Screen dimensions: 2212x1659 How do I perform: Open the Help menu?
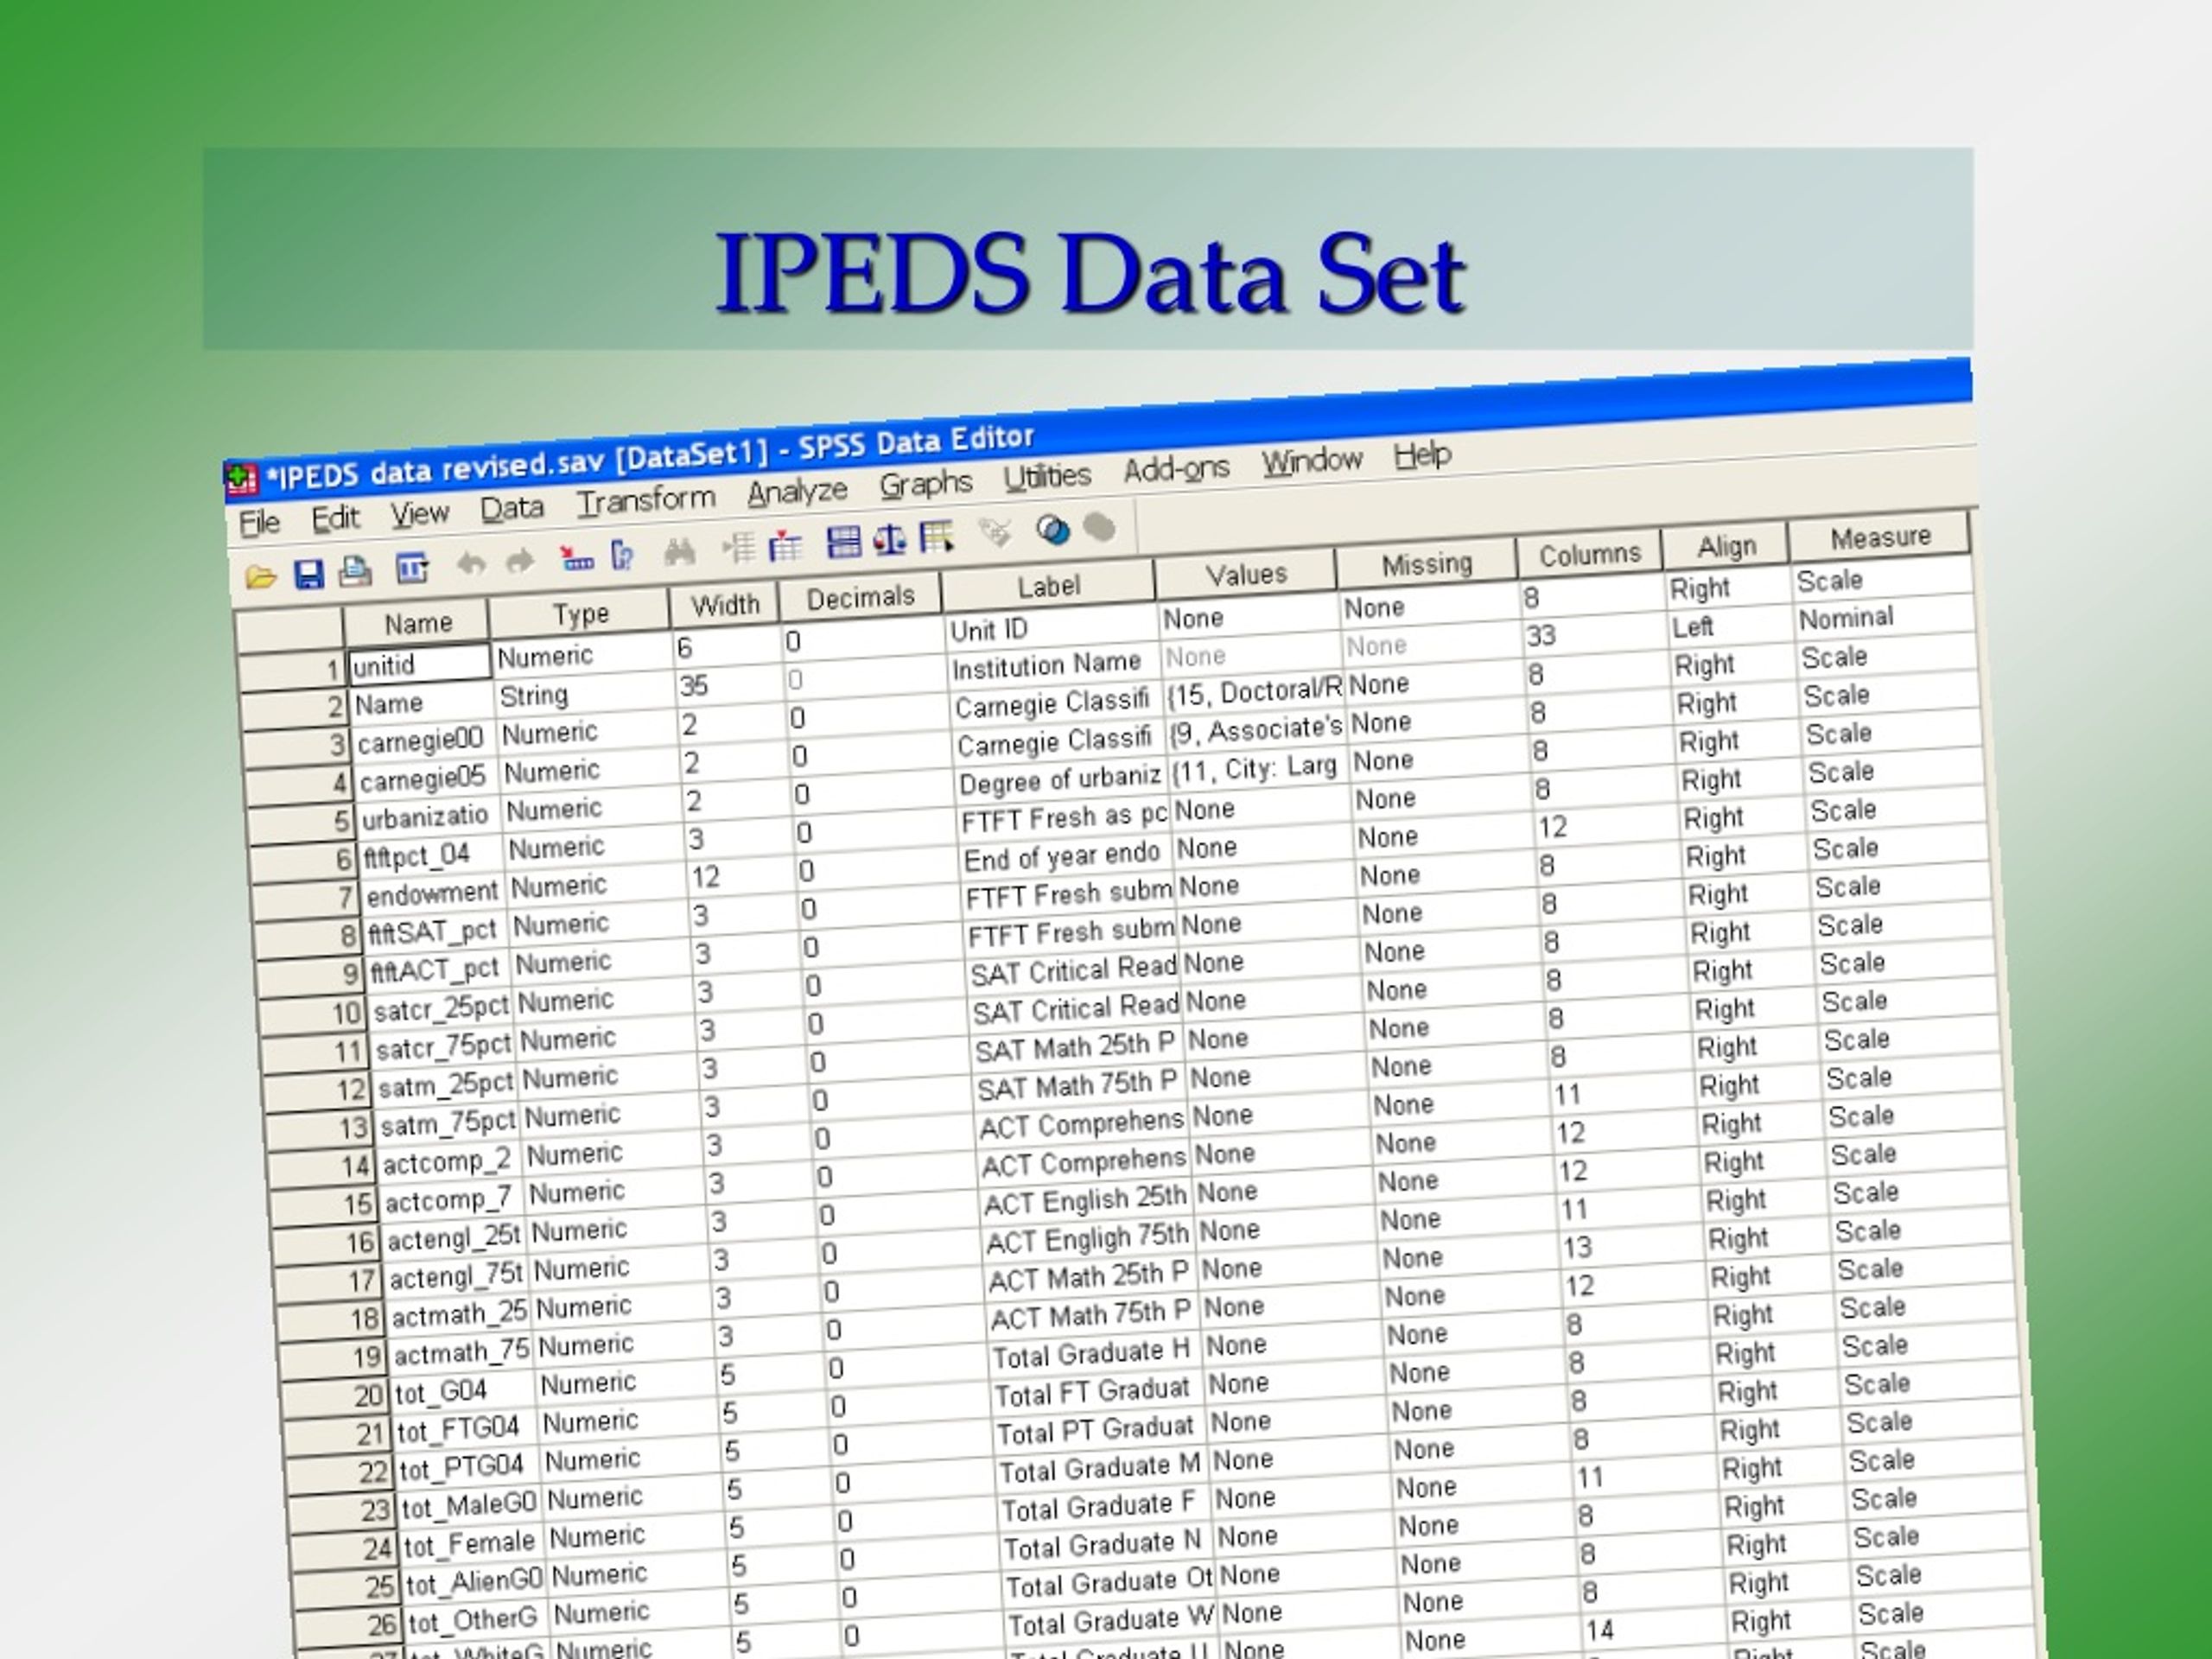pyautogui.click(x=1422, y=455)
